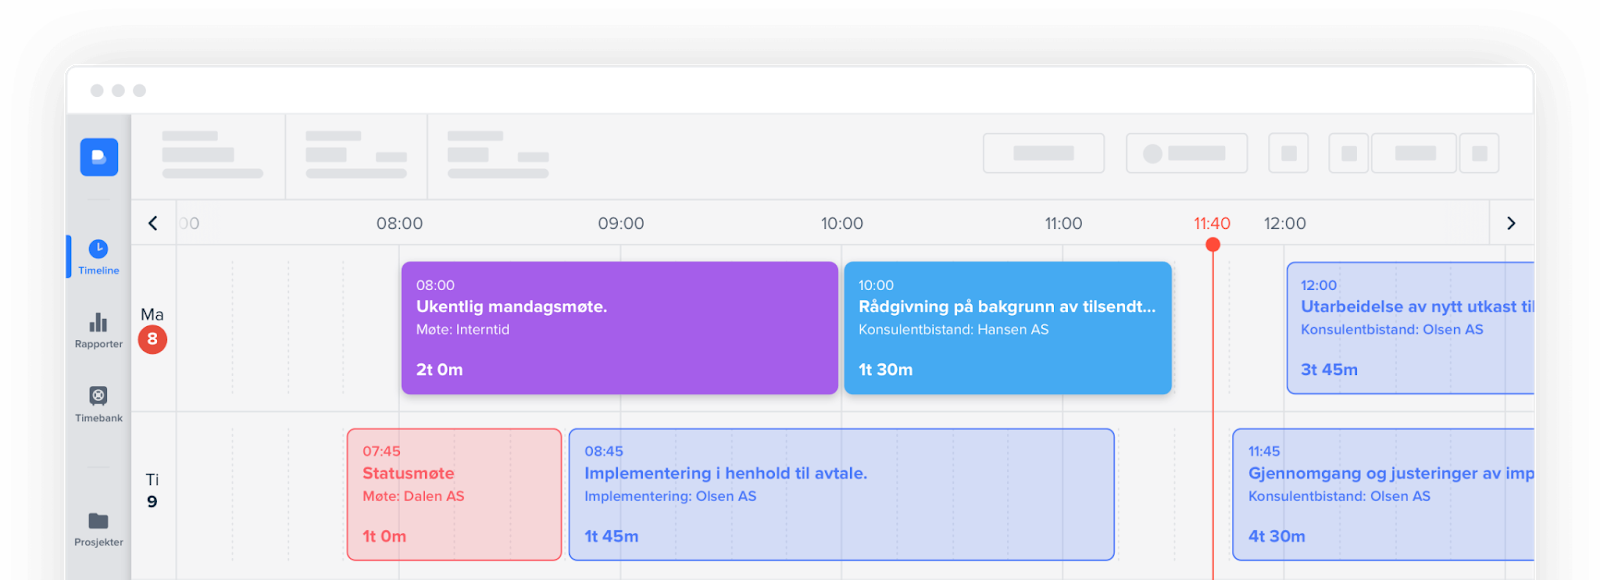Click the 08:00 time header label
The height and width of the screenshot is (580, 1600).
coord(399,224)
